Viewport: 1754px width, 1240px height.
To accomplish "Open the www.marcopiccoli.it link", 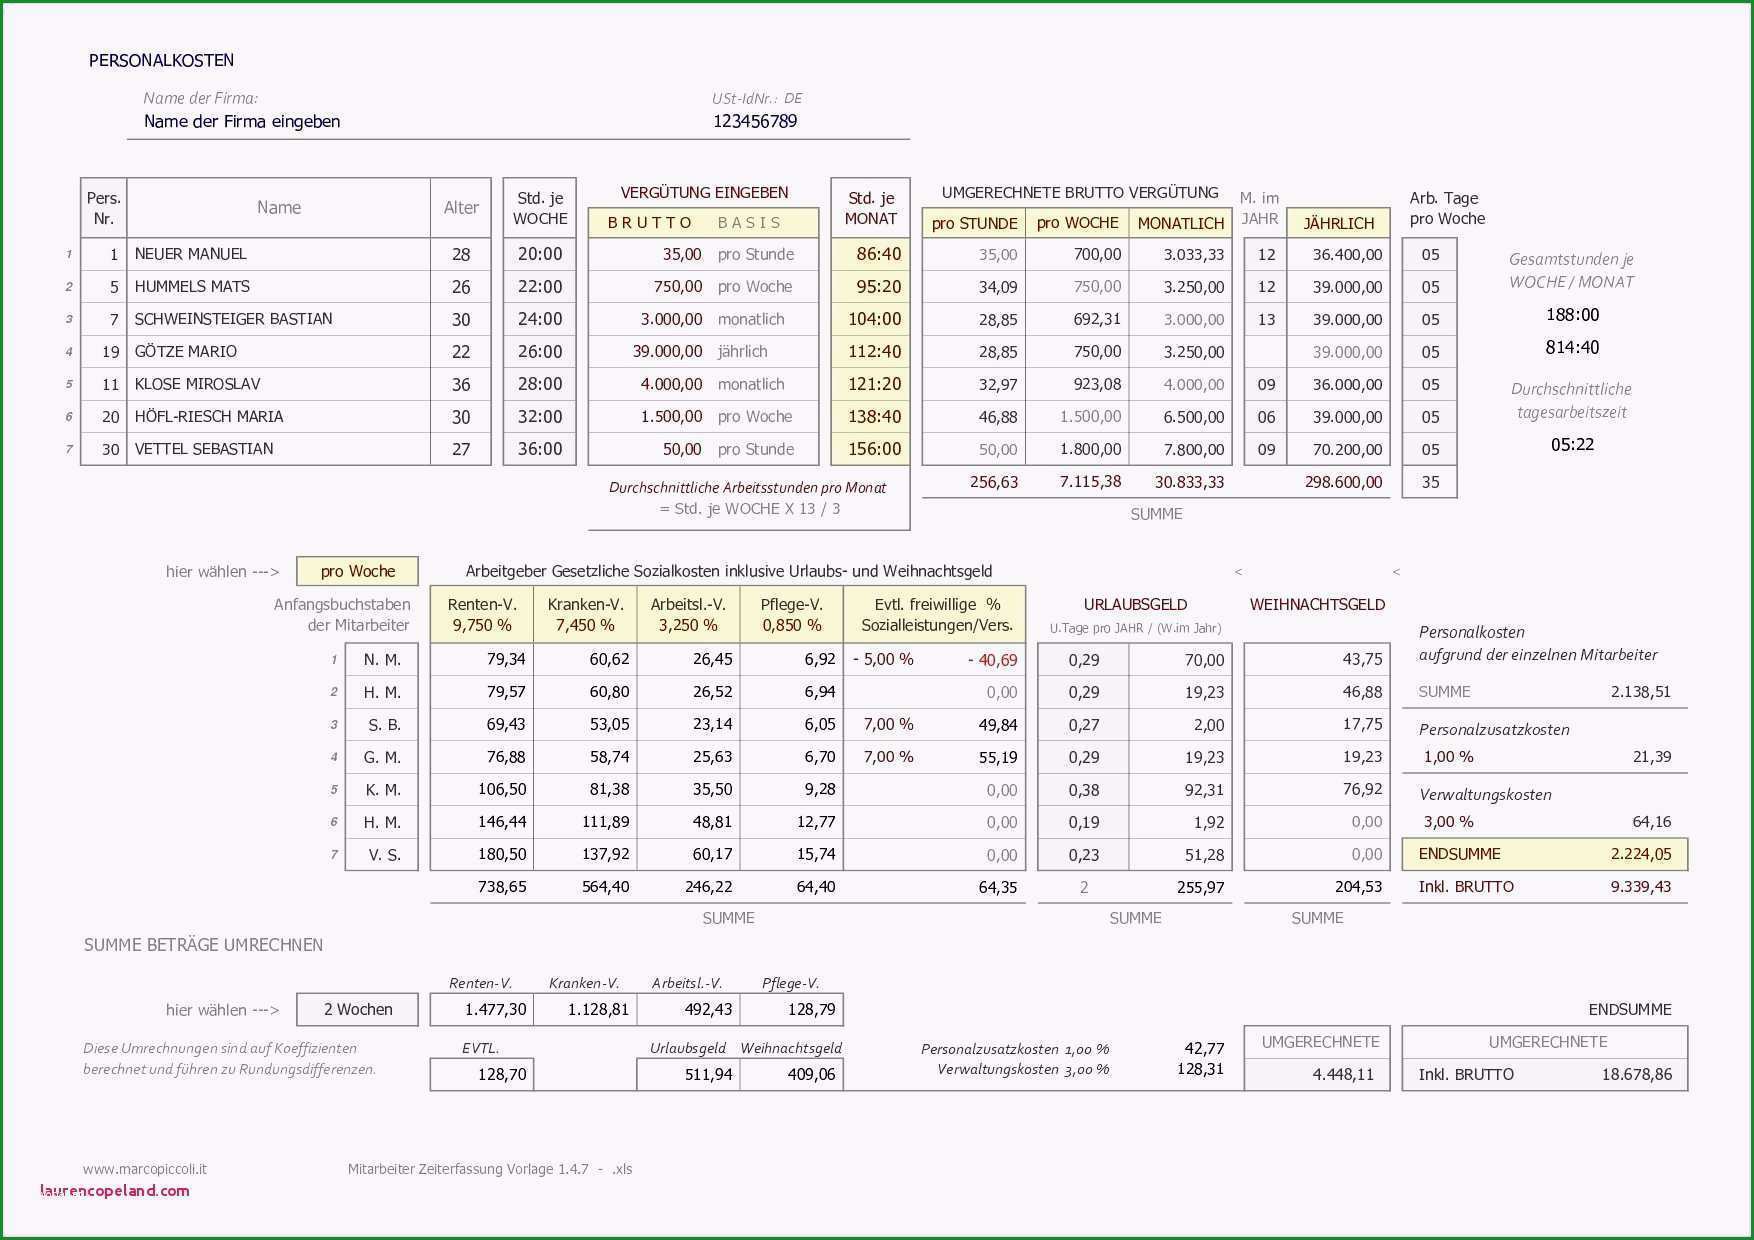I will (145, 1169).
